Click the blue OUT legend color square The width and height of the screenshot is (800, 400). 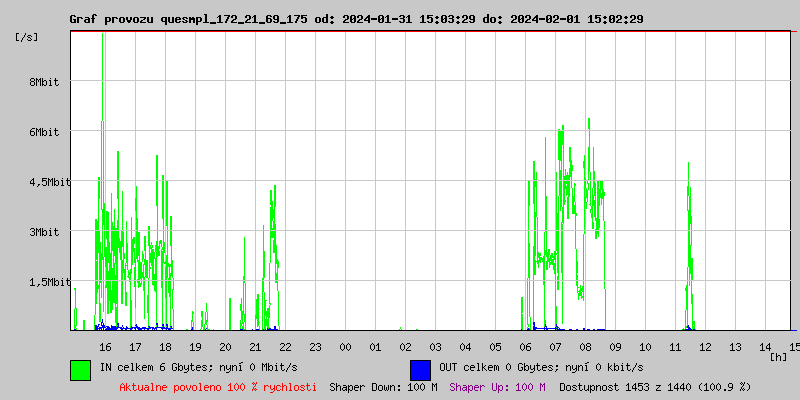pos(420,369)
